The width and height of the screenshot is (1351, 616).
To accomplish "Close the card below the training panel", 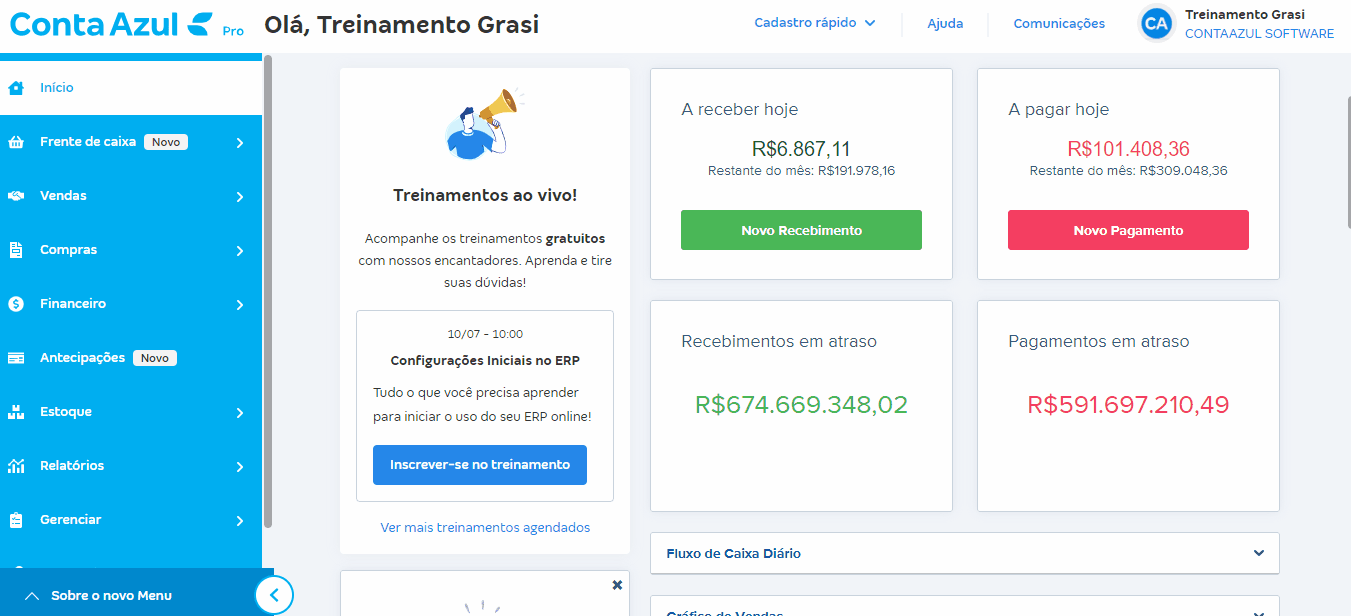I will click(617, 584).
